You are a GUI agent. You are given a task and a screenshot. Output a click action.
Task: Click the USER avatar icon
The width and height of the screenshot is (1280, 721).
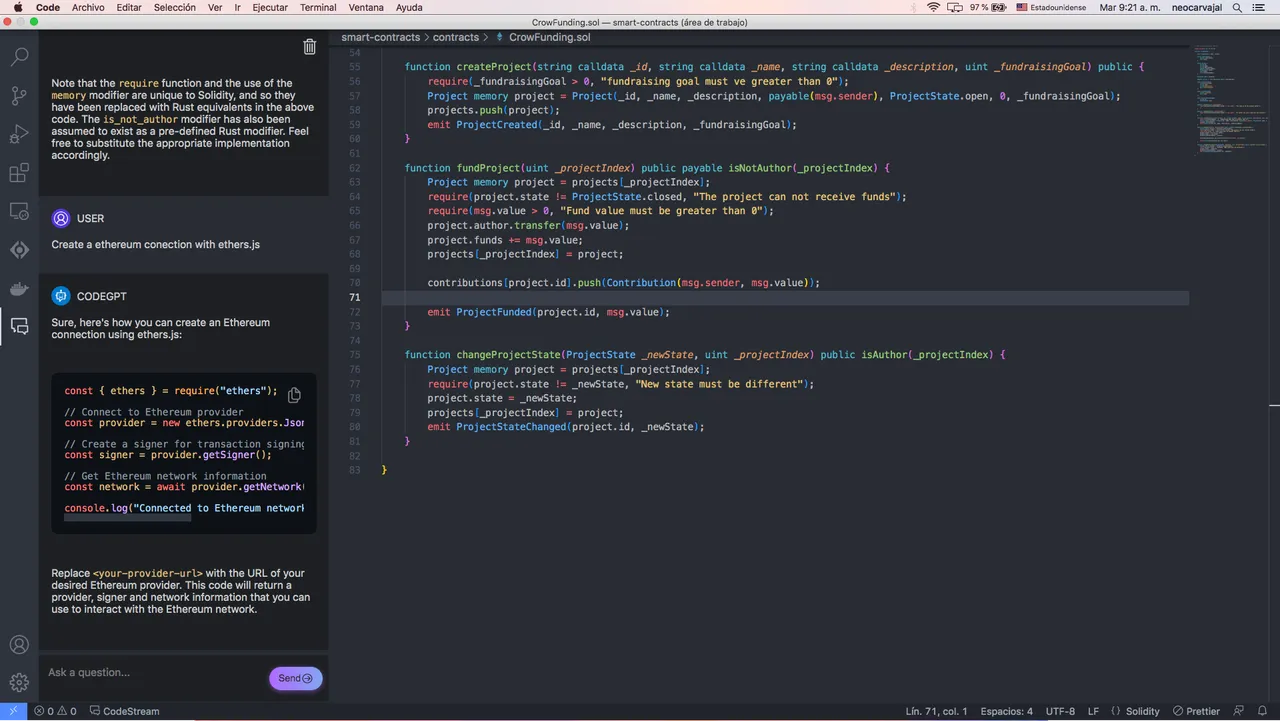coord(61,218)
